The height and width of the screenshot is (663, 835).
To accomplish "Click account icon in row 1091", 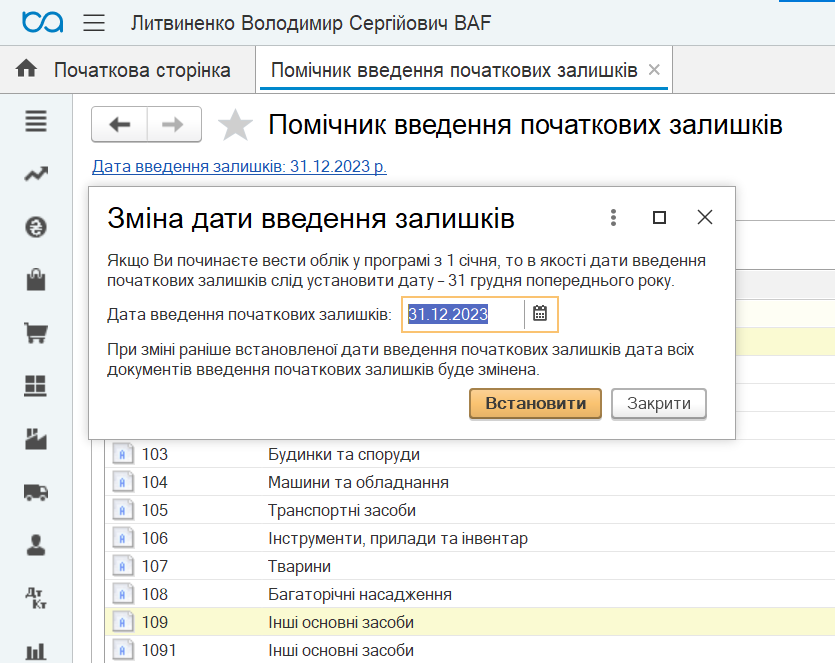I will coord(123,650).
